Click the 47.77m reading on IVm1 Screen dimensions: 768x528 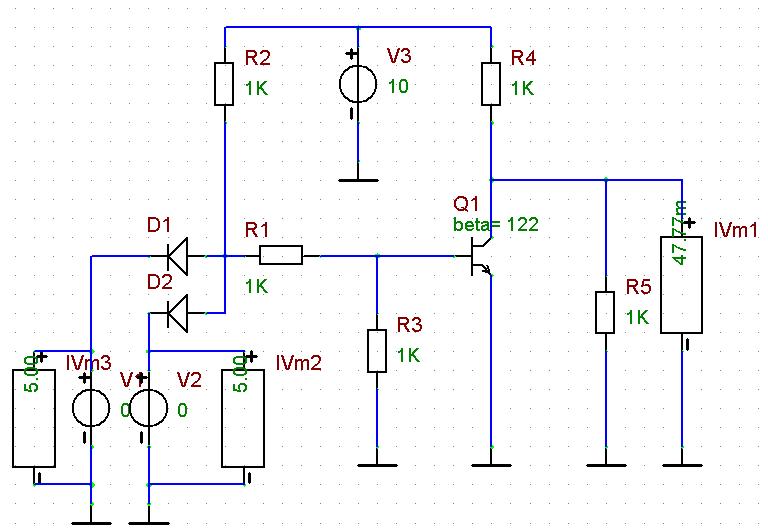point(680,233)
